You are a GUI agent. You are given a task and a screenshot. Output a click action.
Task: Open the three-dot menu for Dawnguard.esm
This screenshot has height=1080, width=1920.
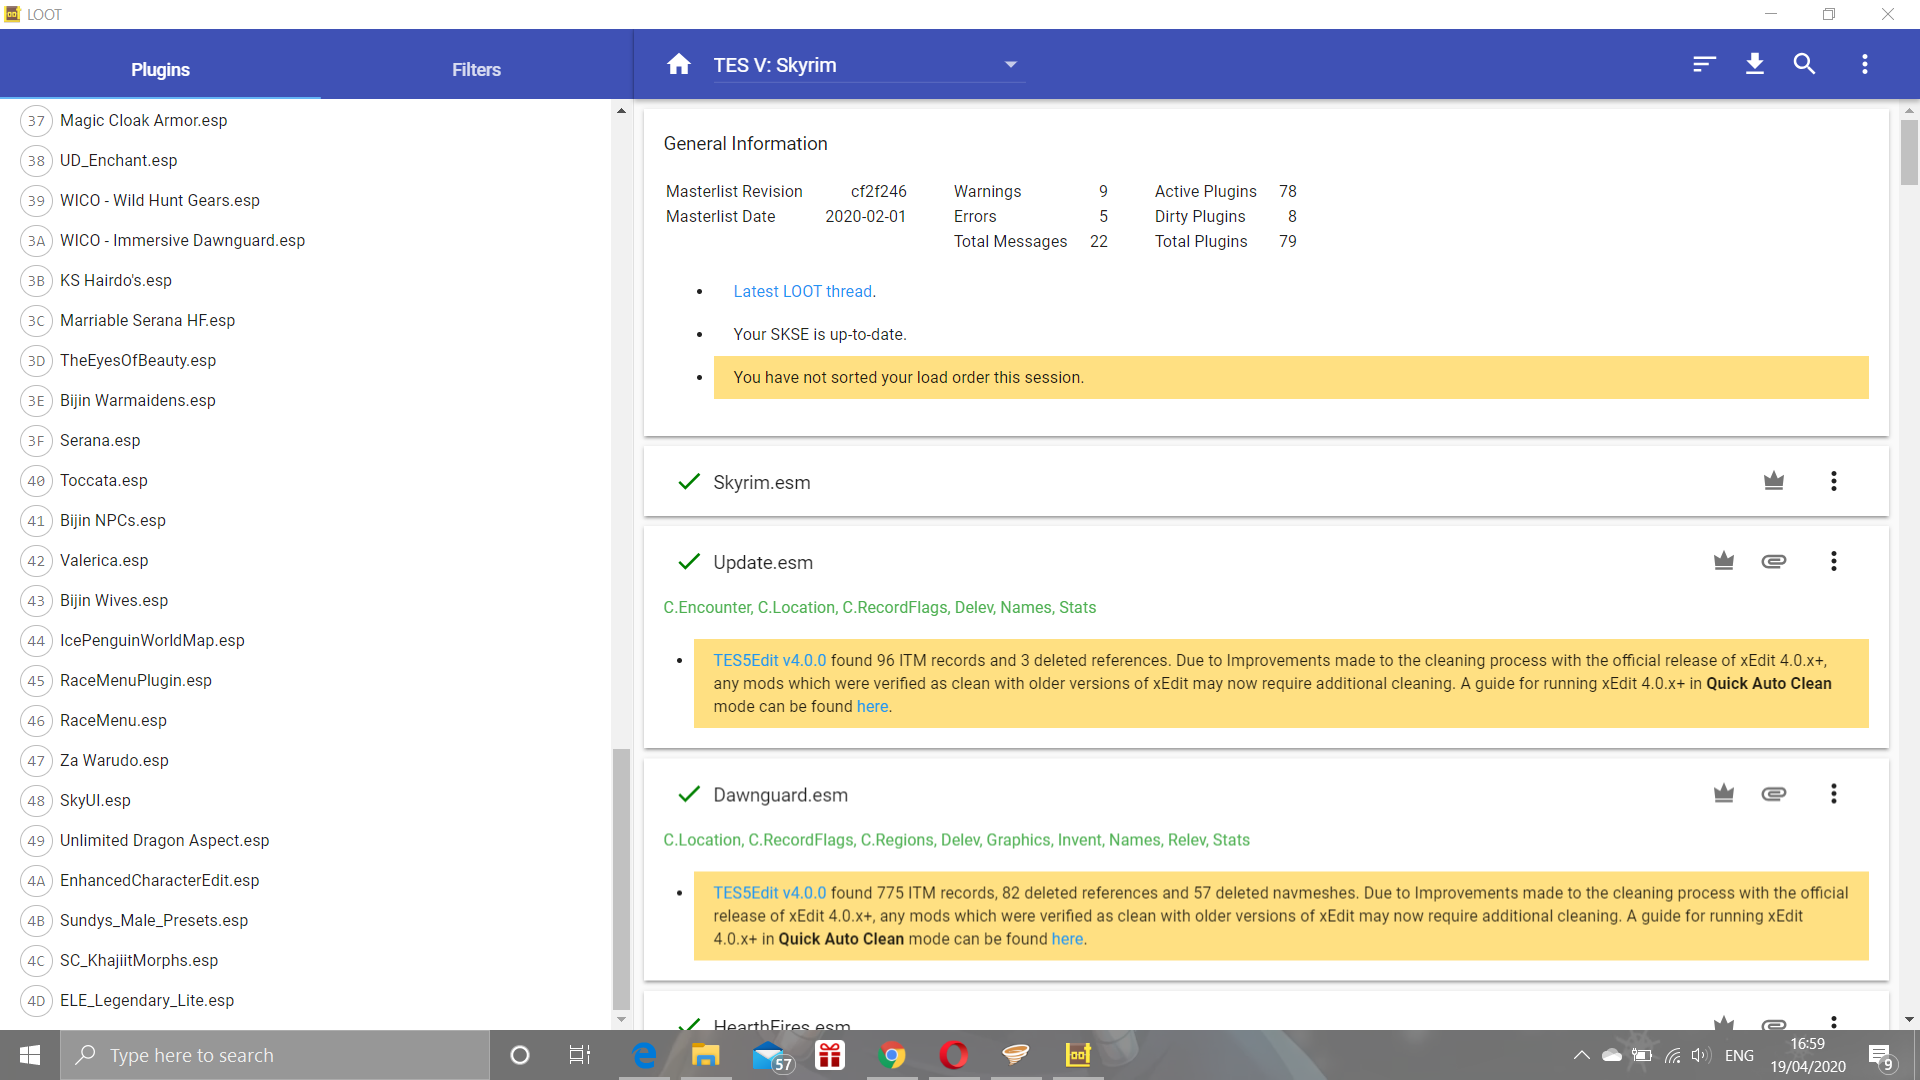[x=1834, y=794]
